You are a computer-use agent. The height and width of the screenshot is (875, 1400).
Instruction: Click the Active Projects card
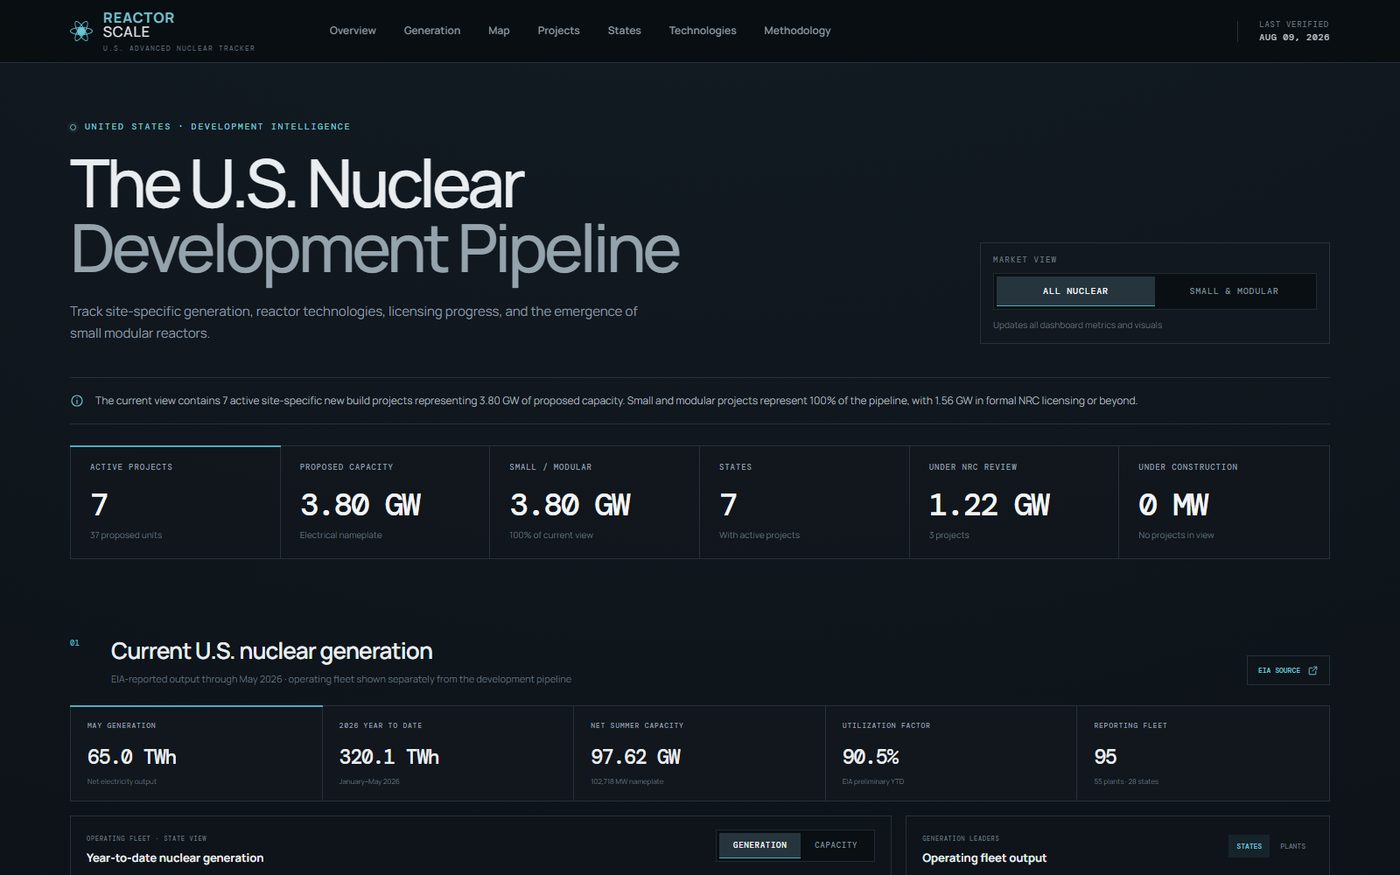click(175, 502)
